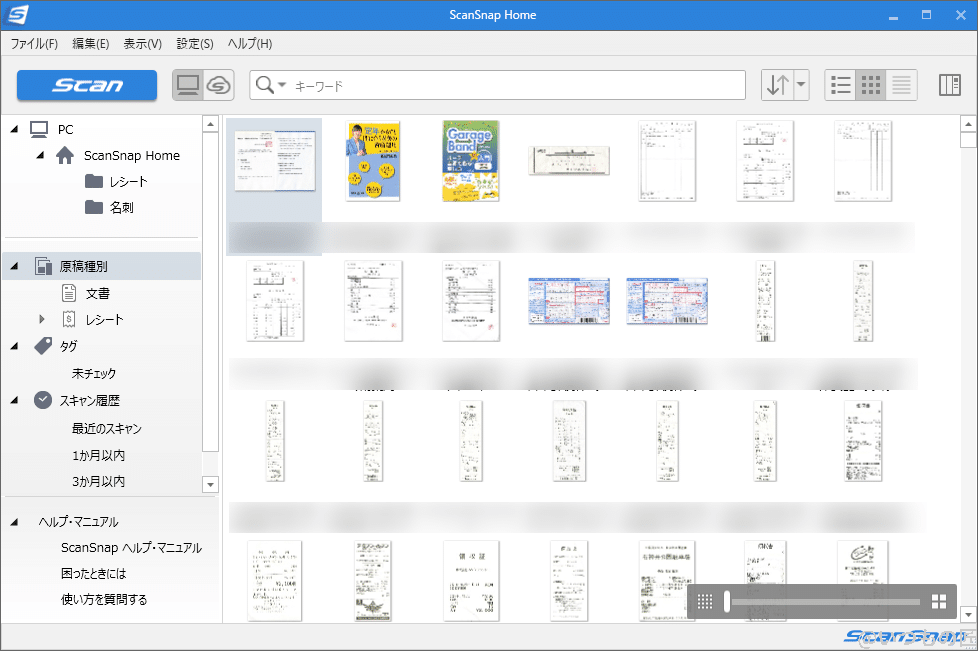978x651 pixels.
Task: Collapse the スキャン履歴 section
Action: tap(16, 400)
